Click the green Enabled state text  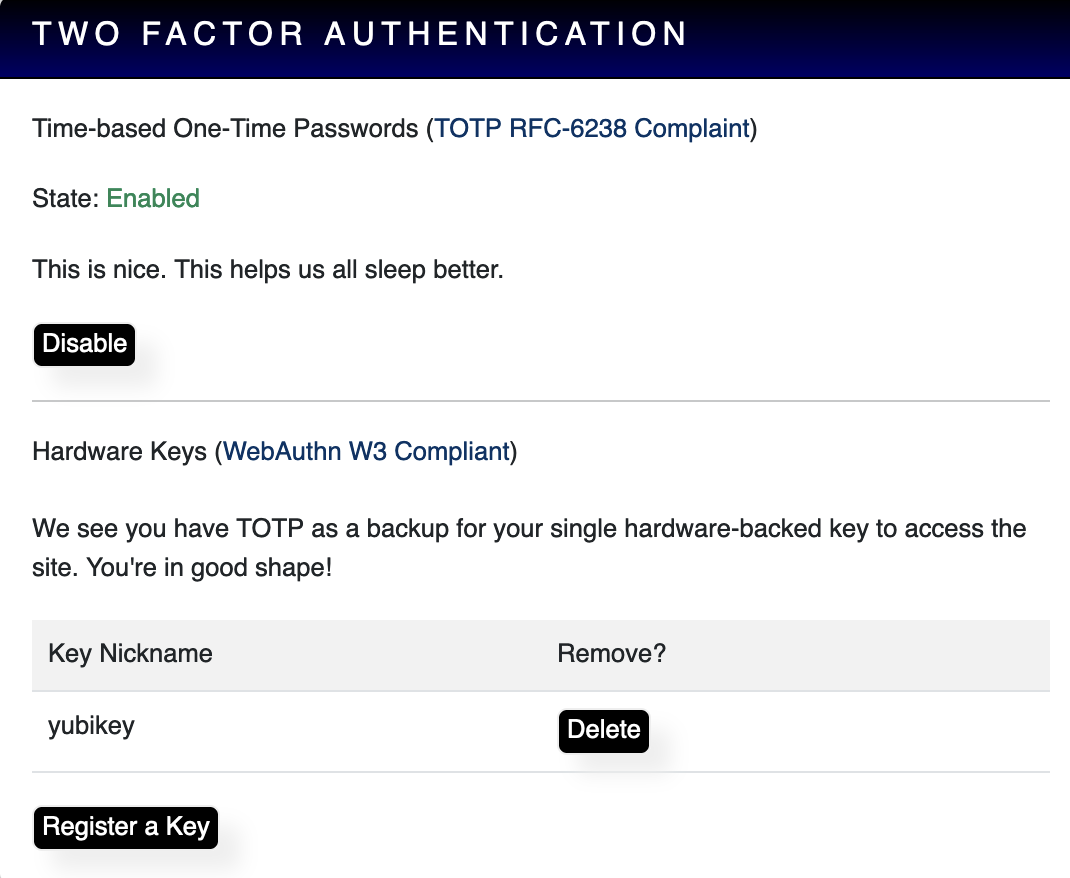coord(153,199)
